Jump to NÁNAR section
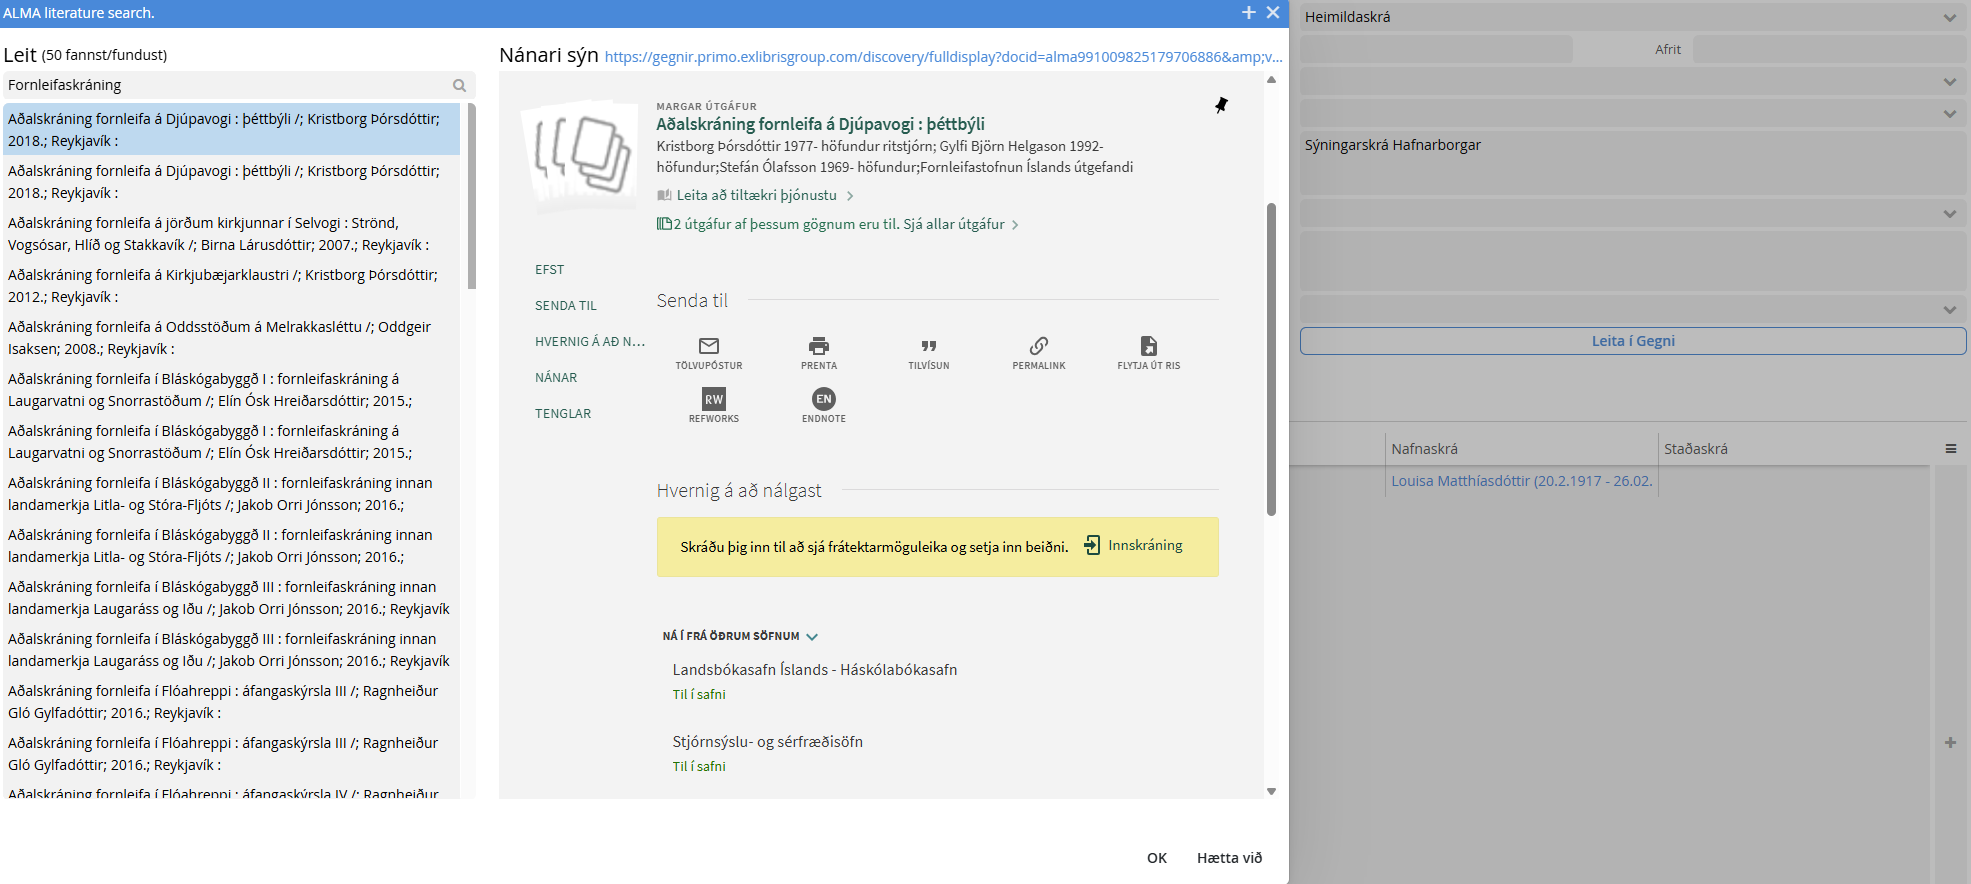The image size is (1971, 884). point(556,378)
